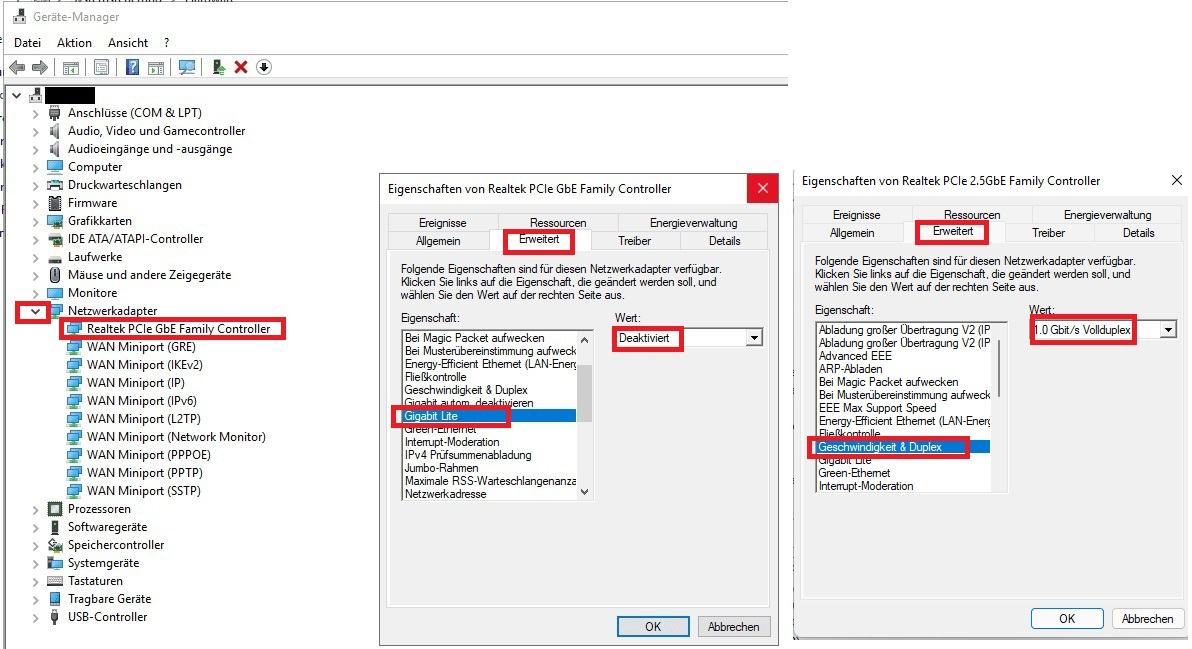Close the 2.5GbE Family Controller dialog
The image size is (1192, 649).
1177,180
